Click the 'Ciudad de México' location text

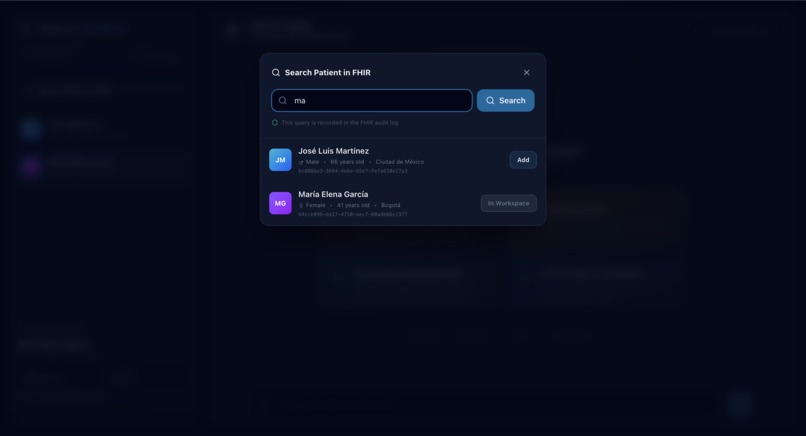[400, 162]
